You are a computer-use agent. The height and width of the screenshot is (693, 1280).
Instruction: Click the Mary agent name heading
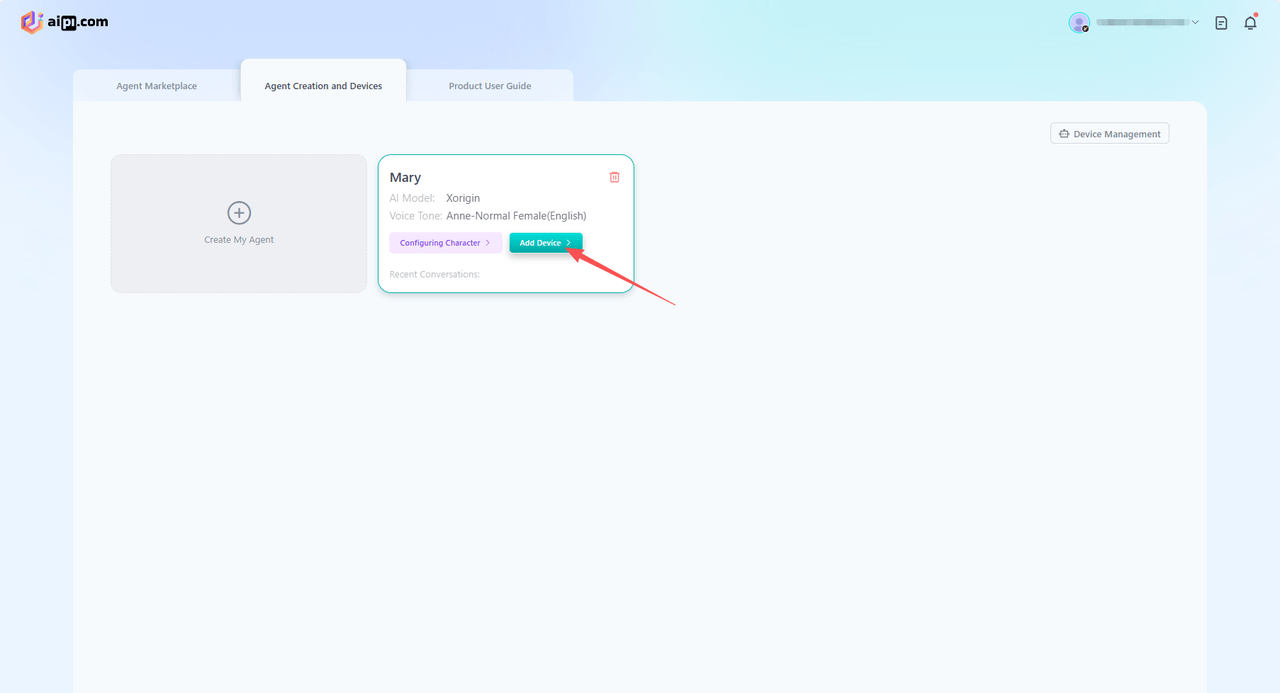coord(405,178)
